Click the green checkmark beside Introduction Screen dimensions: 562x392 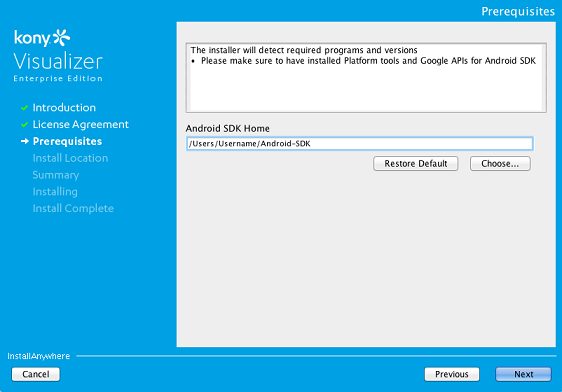[x=24, y=107]
